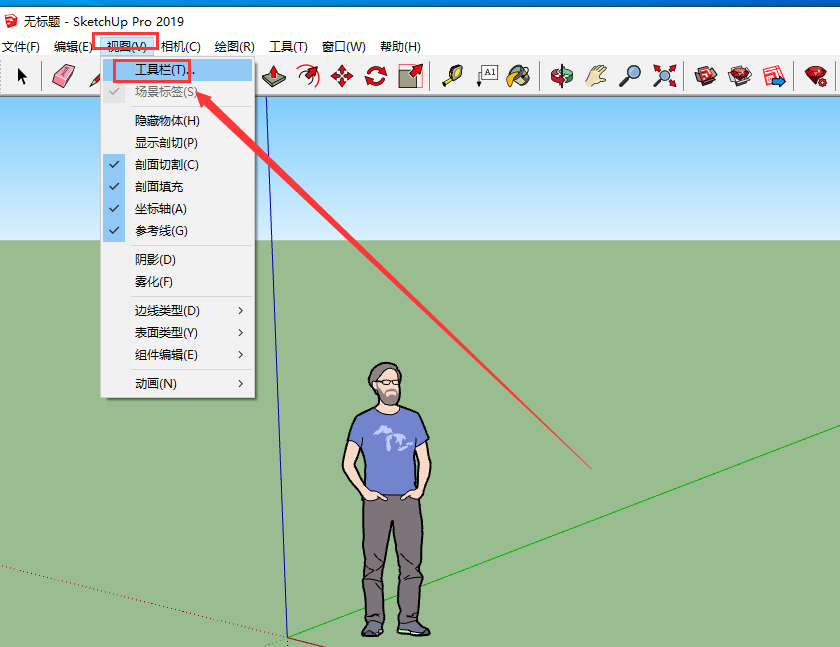The image size is (840, 647).
Task: Toggle 坐标轴 (Axes) visibility
Action: (x=161, y=209)
